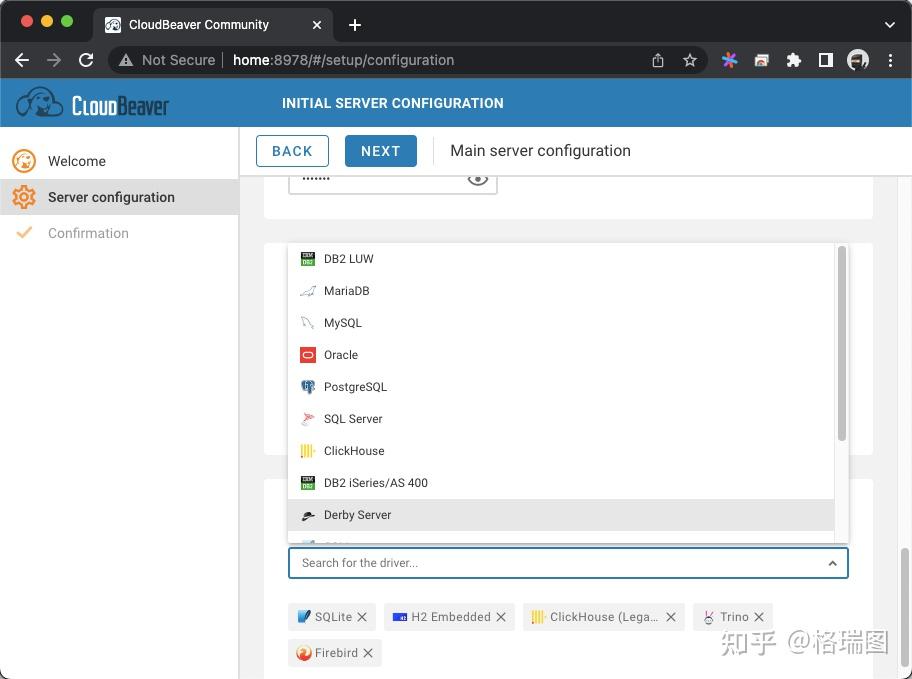Select MySQL from the driver list
Image resolution: width=912 pixels, height=679 pixels.
click(x=561, y=323)
